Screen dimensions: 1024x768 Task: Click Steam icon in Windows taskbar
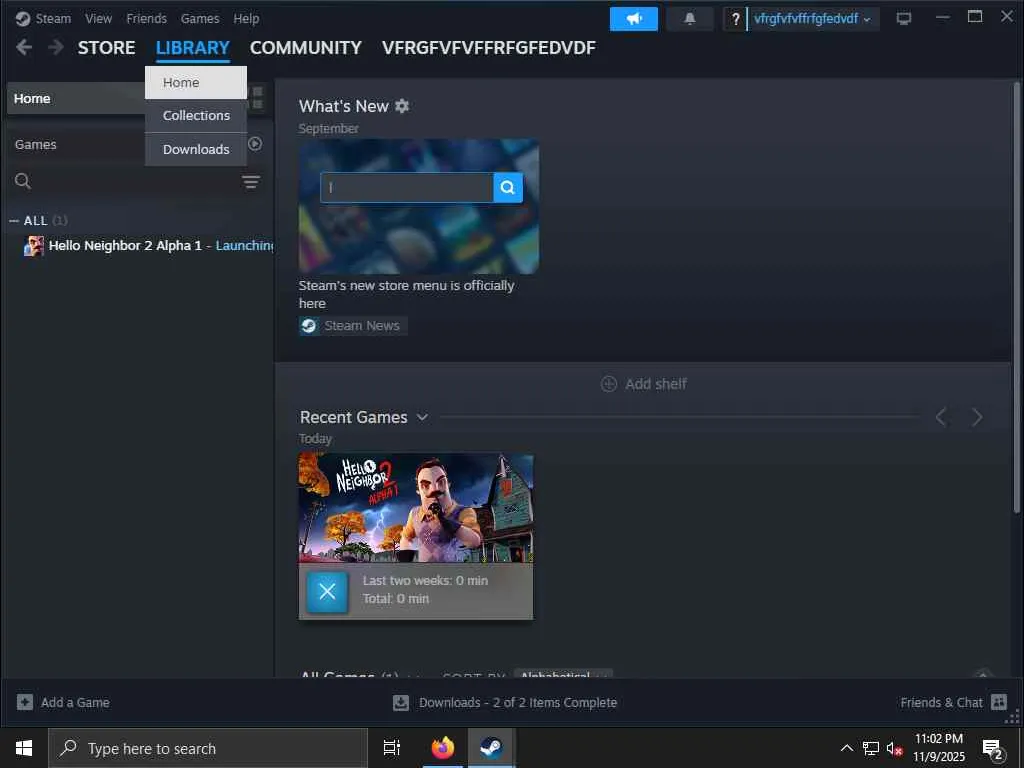[490, 748]
